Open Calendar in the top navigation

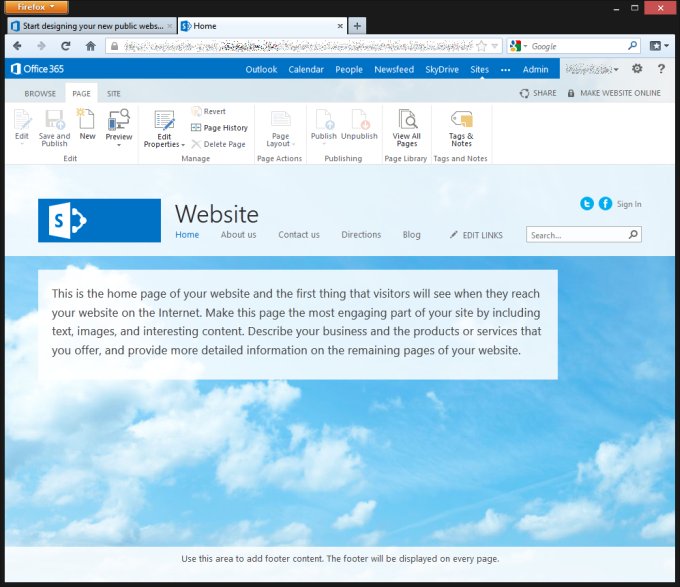[x=306, y=69]
